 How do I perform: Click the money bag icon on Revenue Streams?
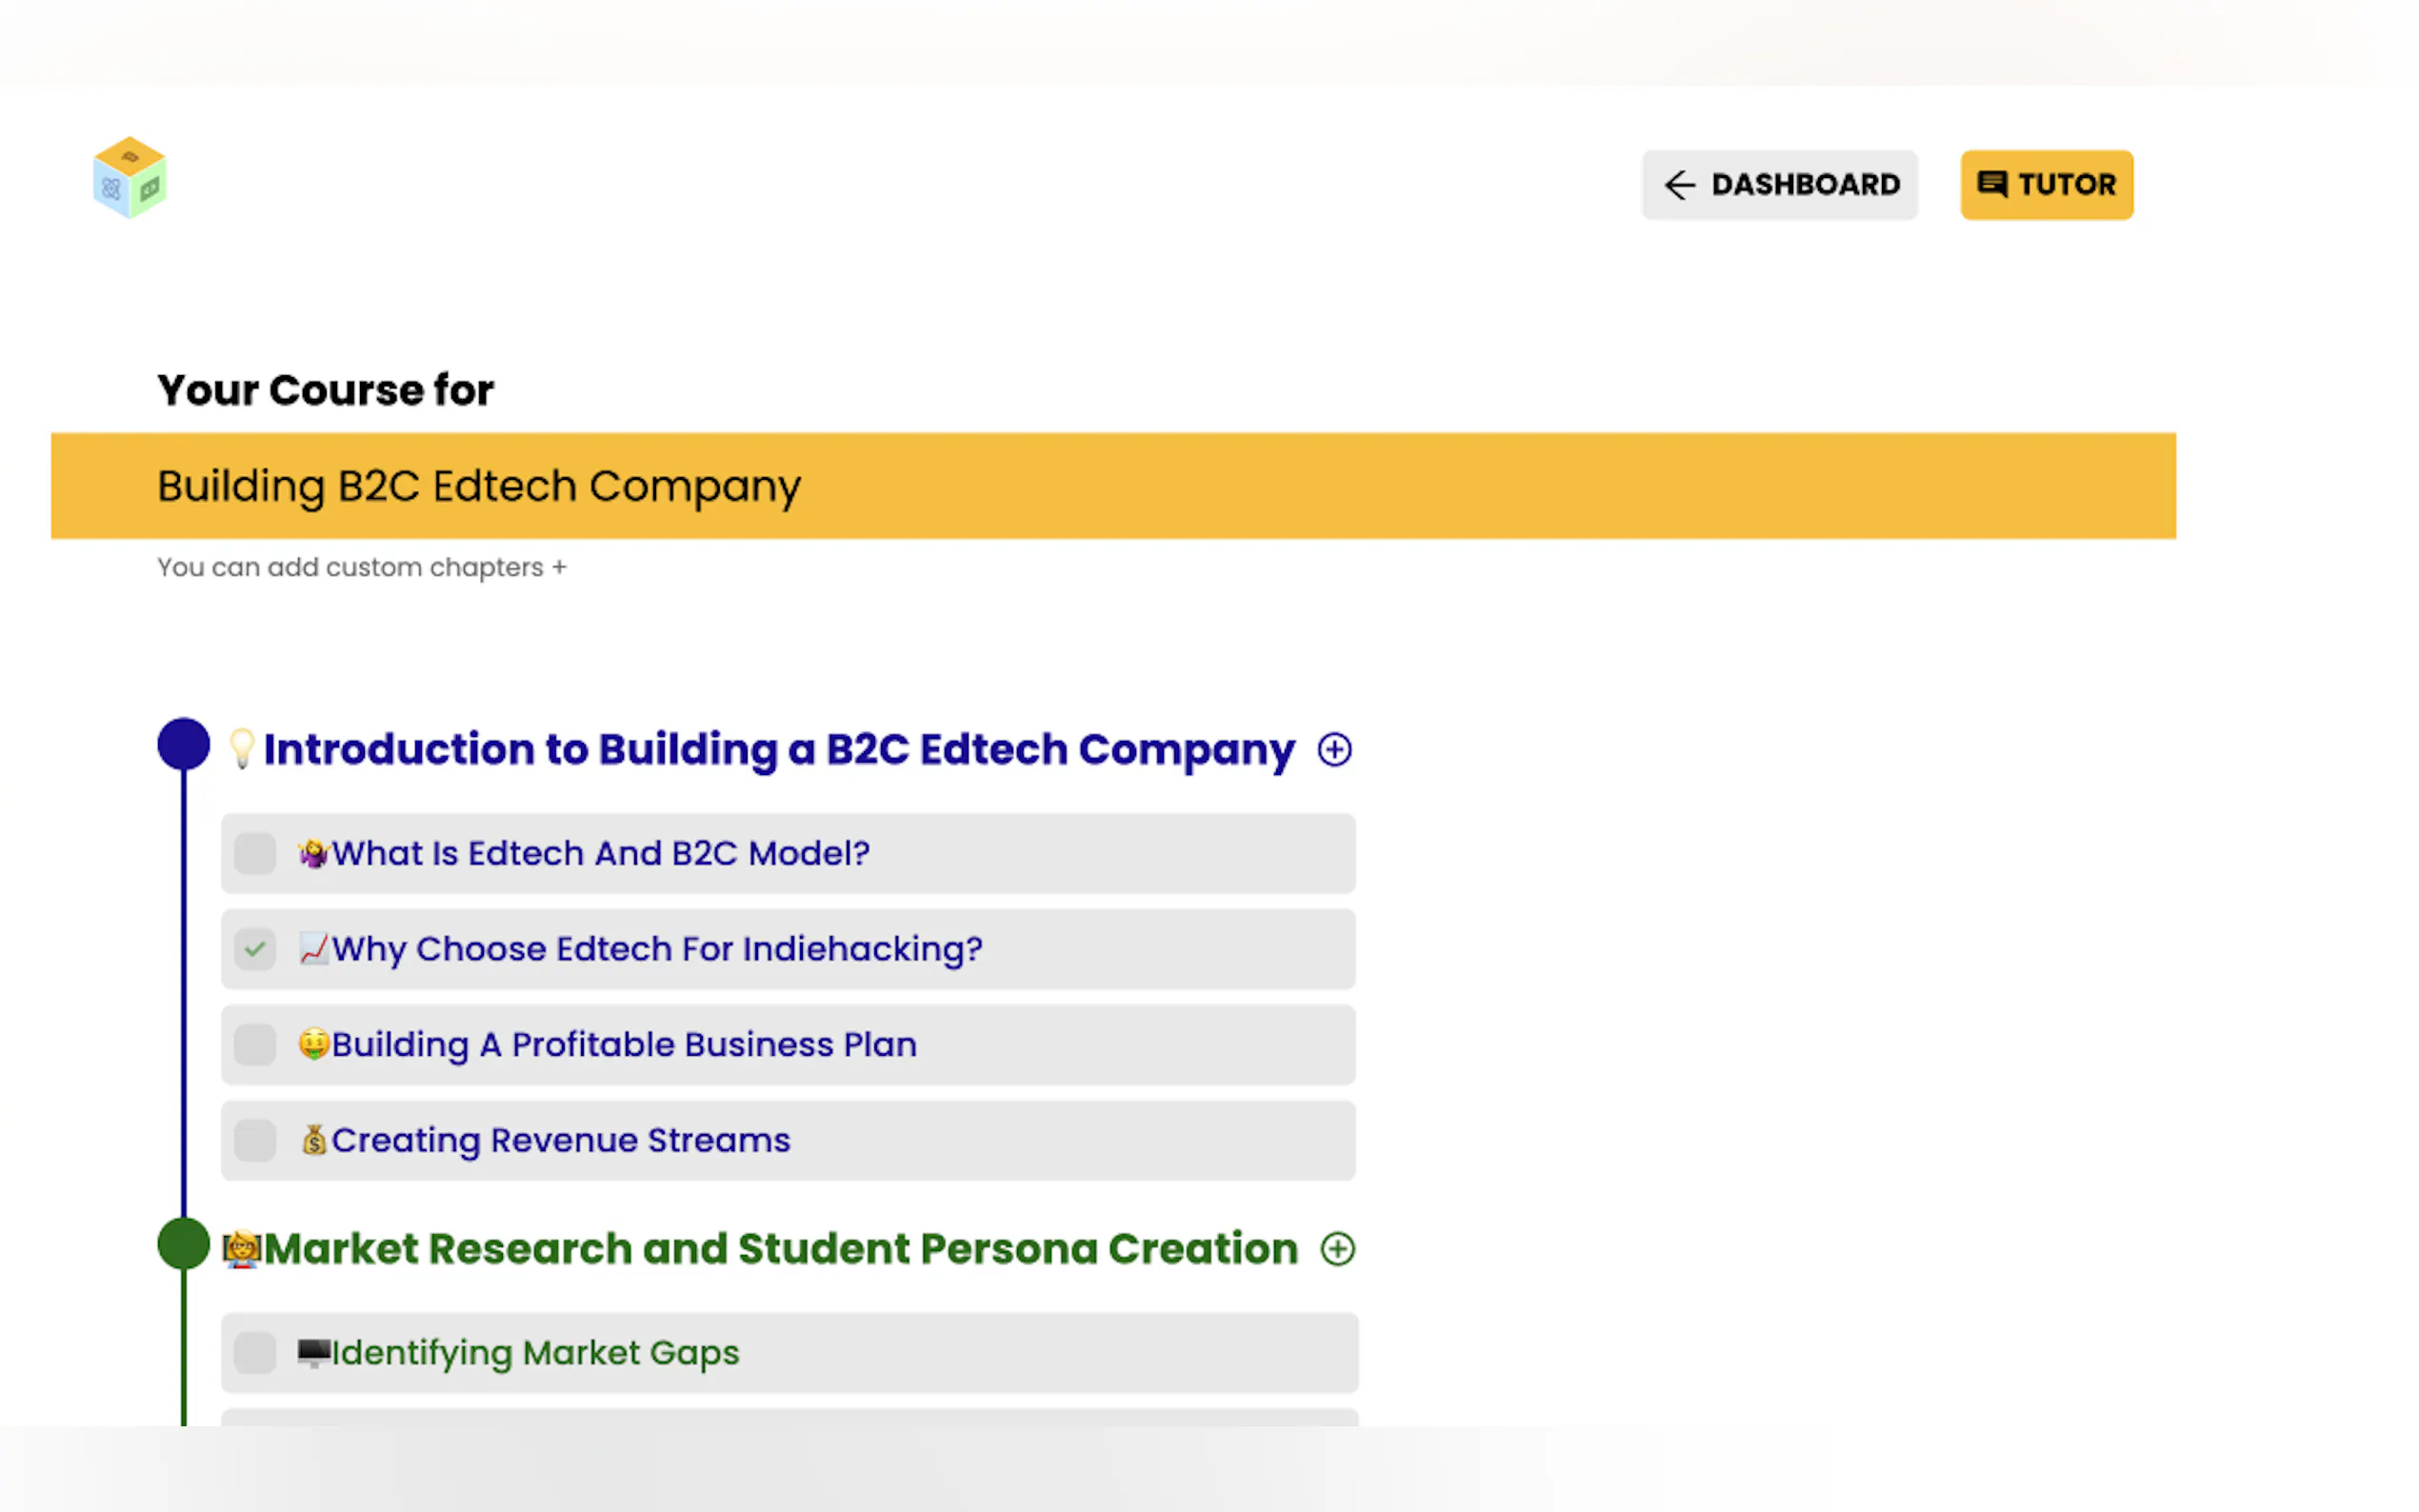[x=314, y=1140]
